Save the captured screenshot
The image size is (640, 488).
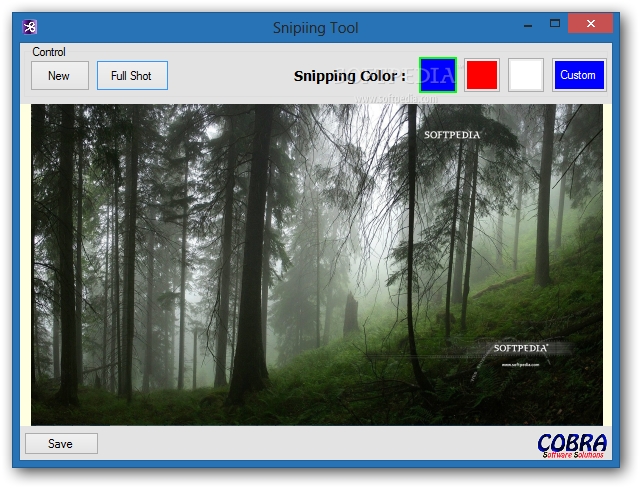[61, 444]
